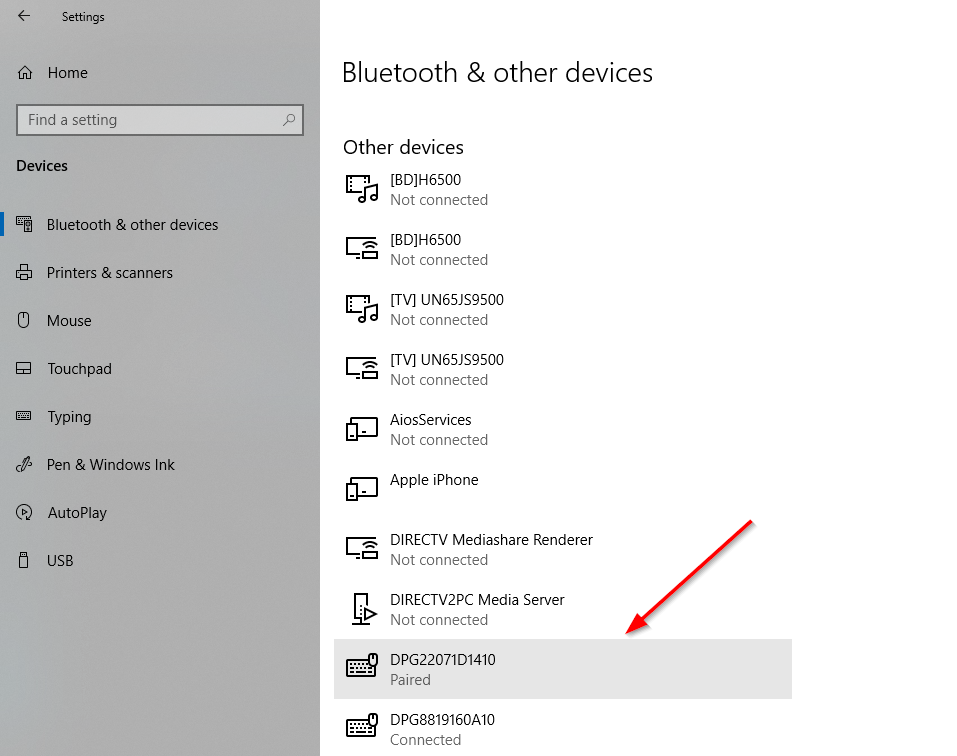The image size is (957, 756).
Task: Open the Touchpad settings
Action: [79, 369]
